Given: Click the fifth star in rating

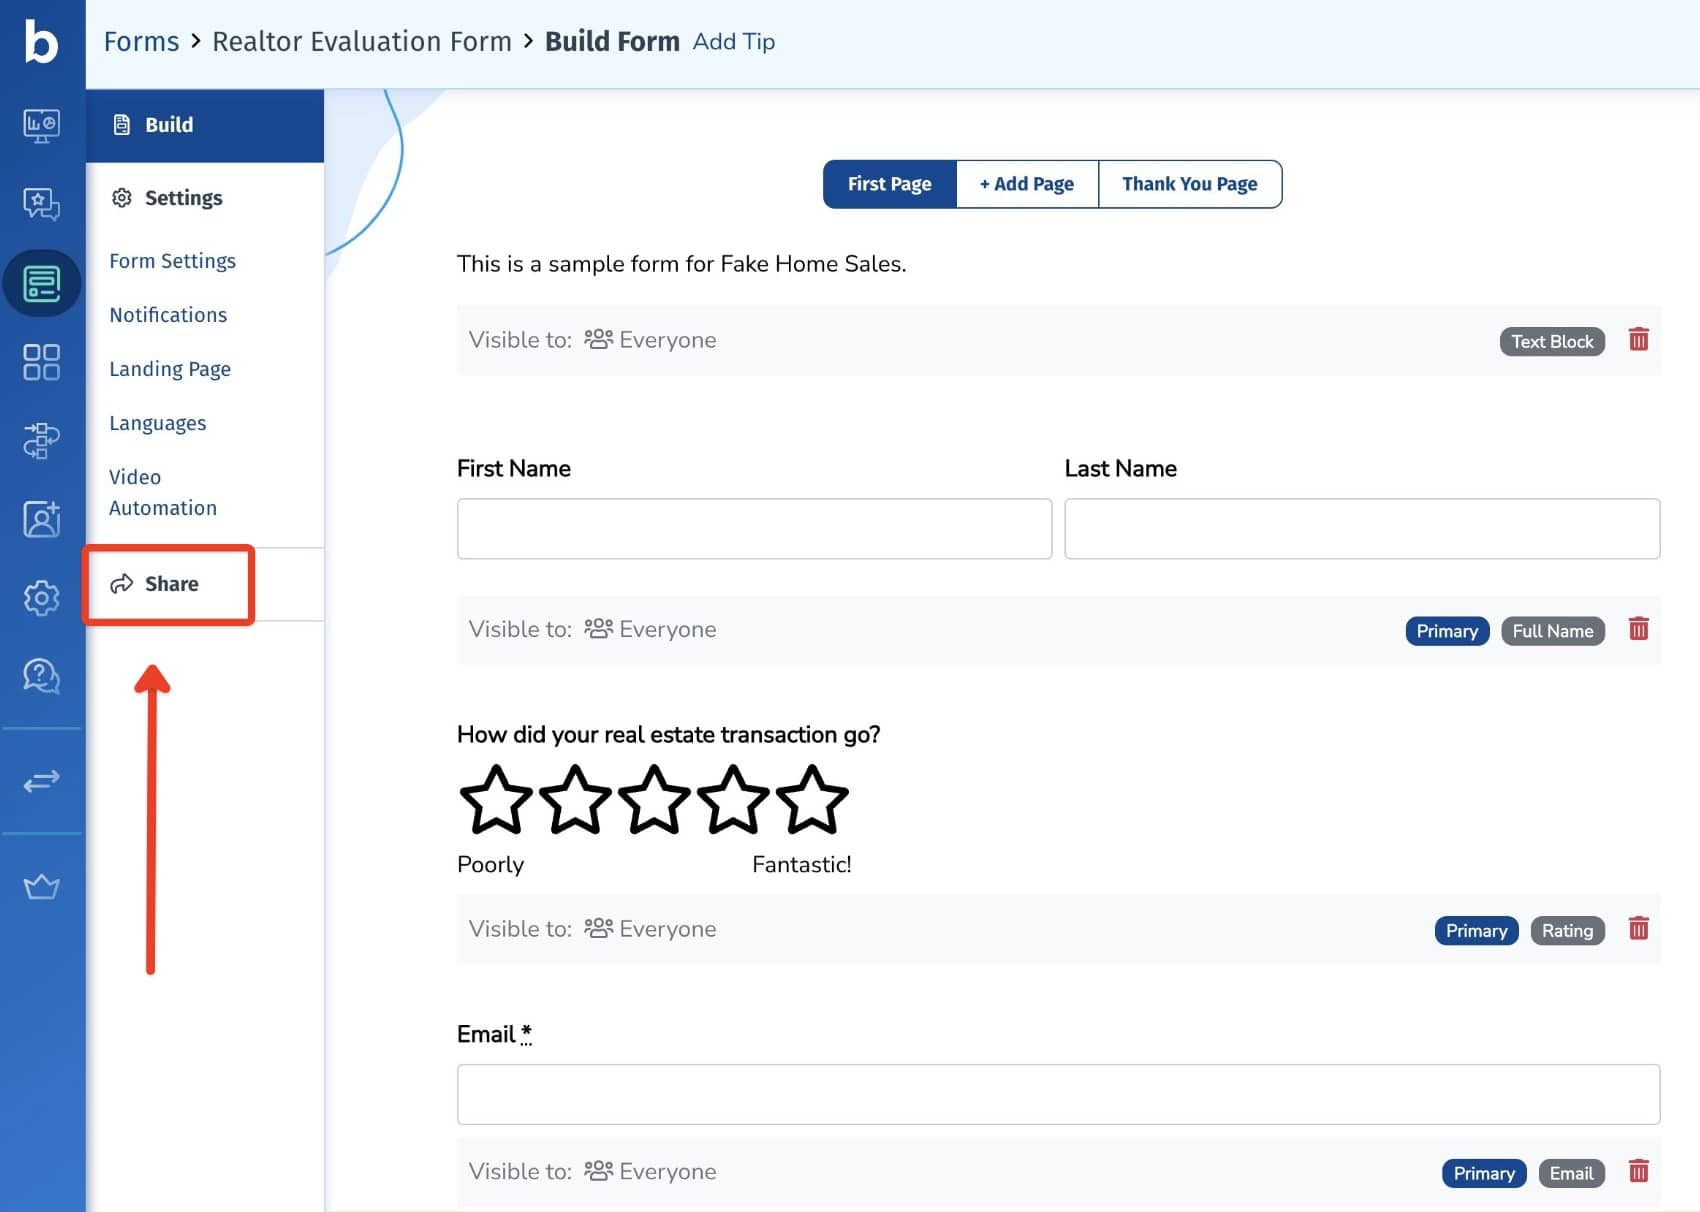Looking at the screenshot, I should tap(811, 800).
